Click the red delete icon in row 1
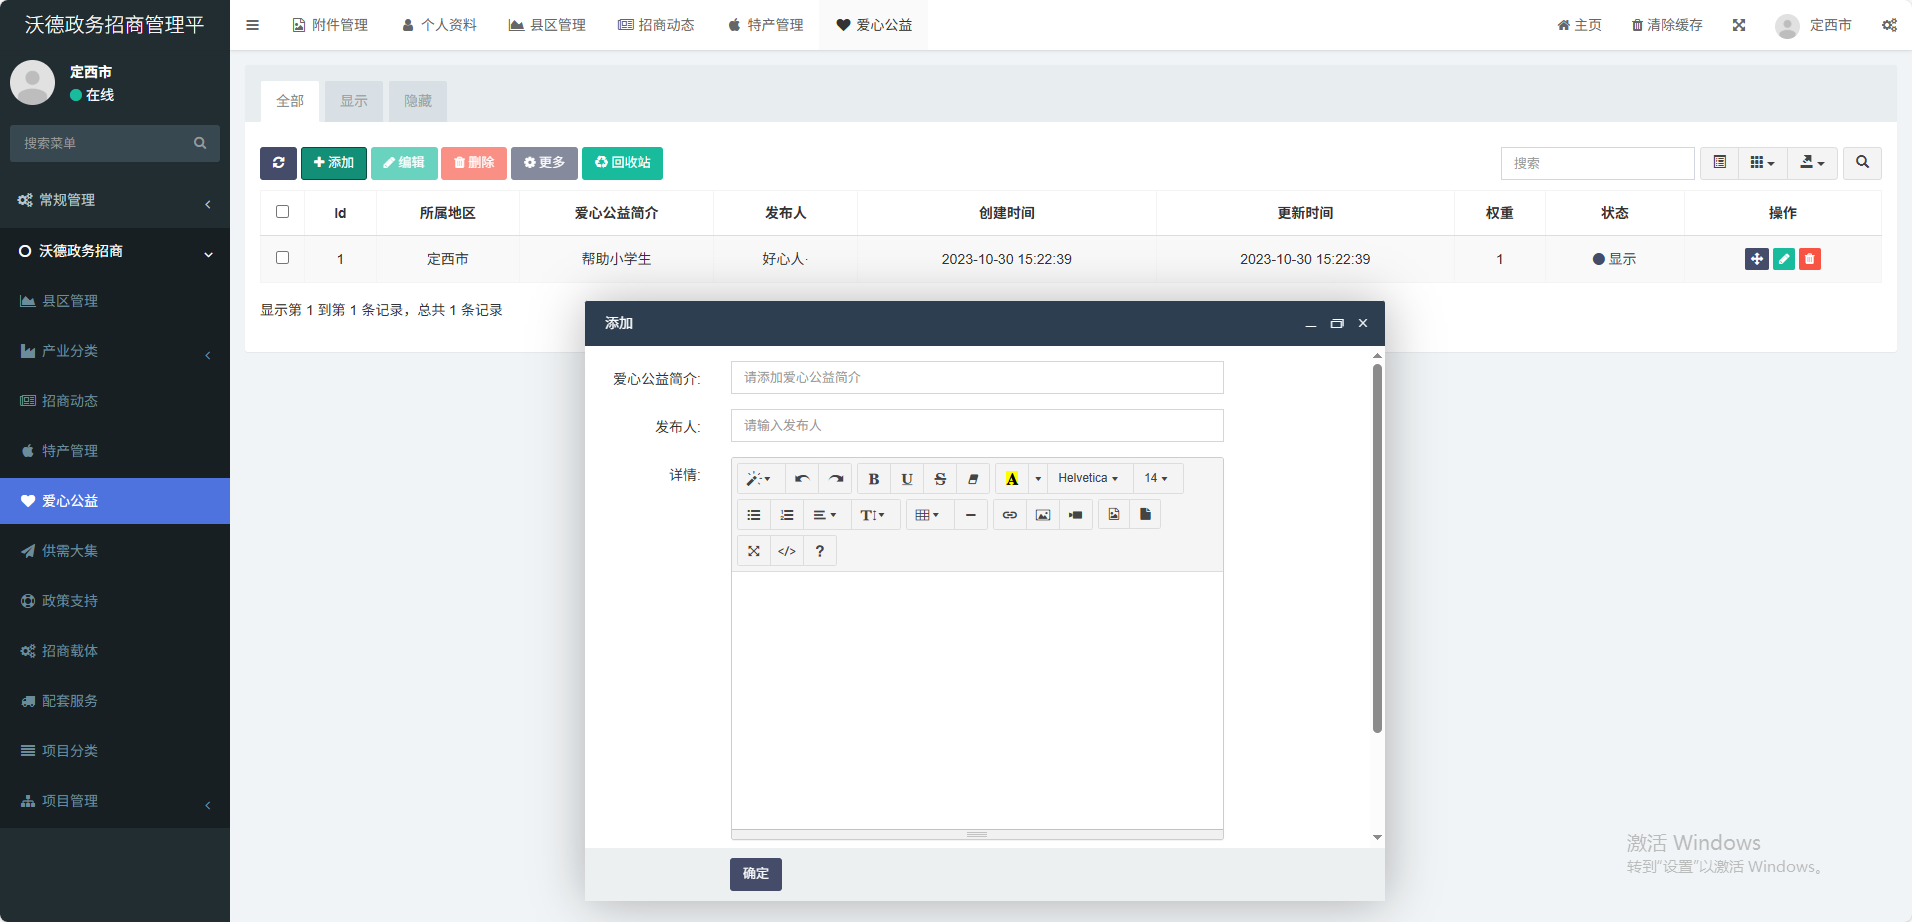Viewport: 1912px width, 922px height. 1809,259
